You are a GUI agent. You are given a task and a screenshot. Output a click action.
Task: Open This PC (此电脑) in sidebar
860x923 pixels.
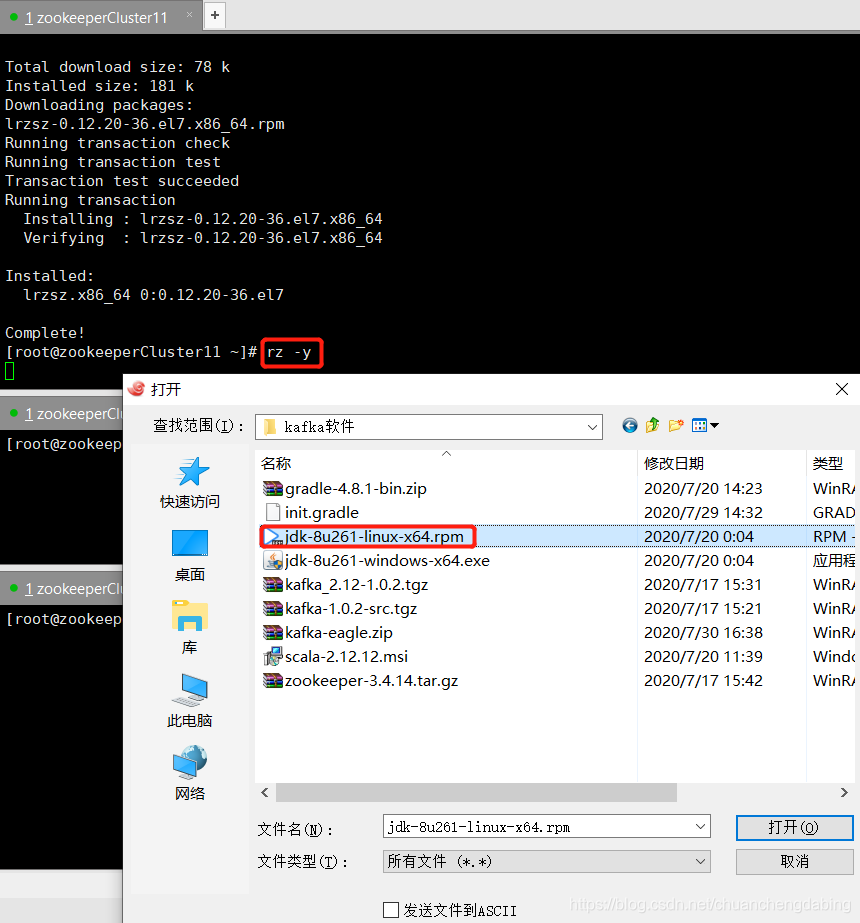(190, 700)
